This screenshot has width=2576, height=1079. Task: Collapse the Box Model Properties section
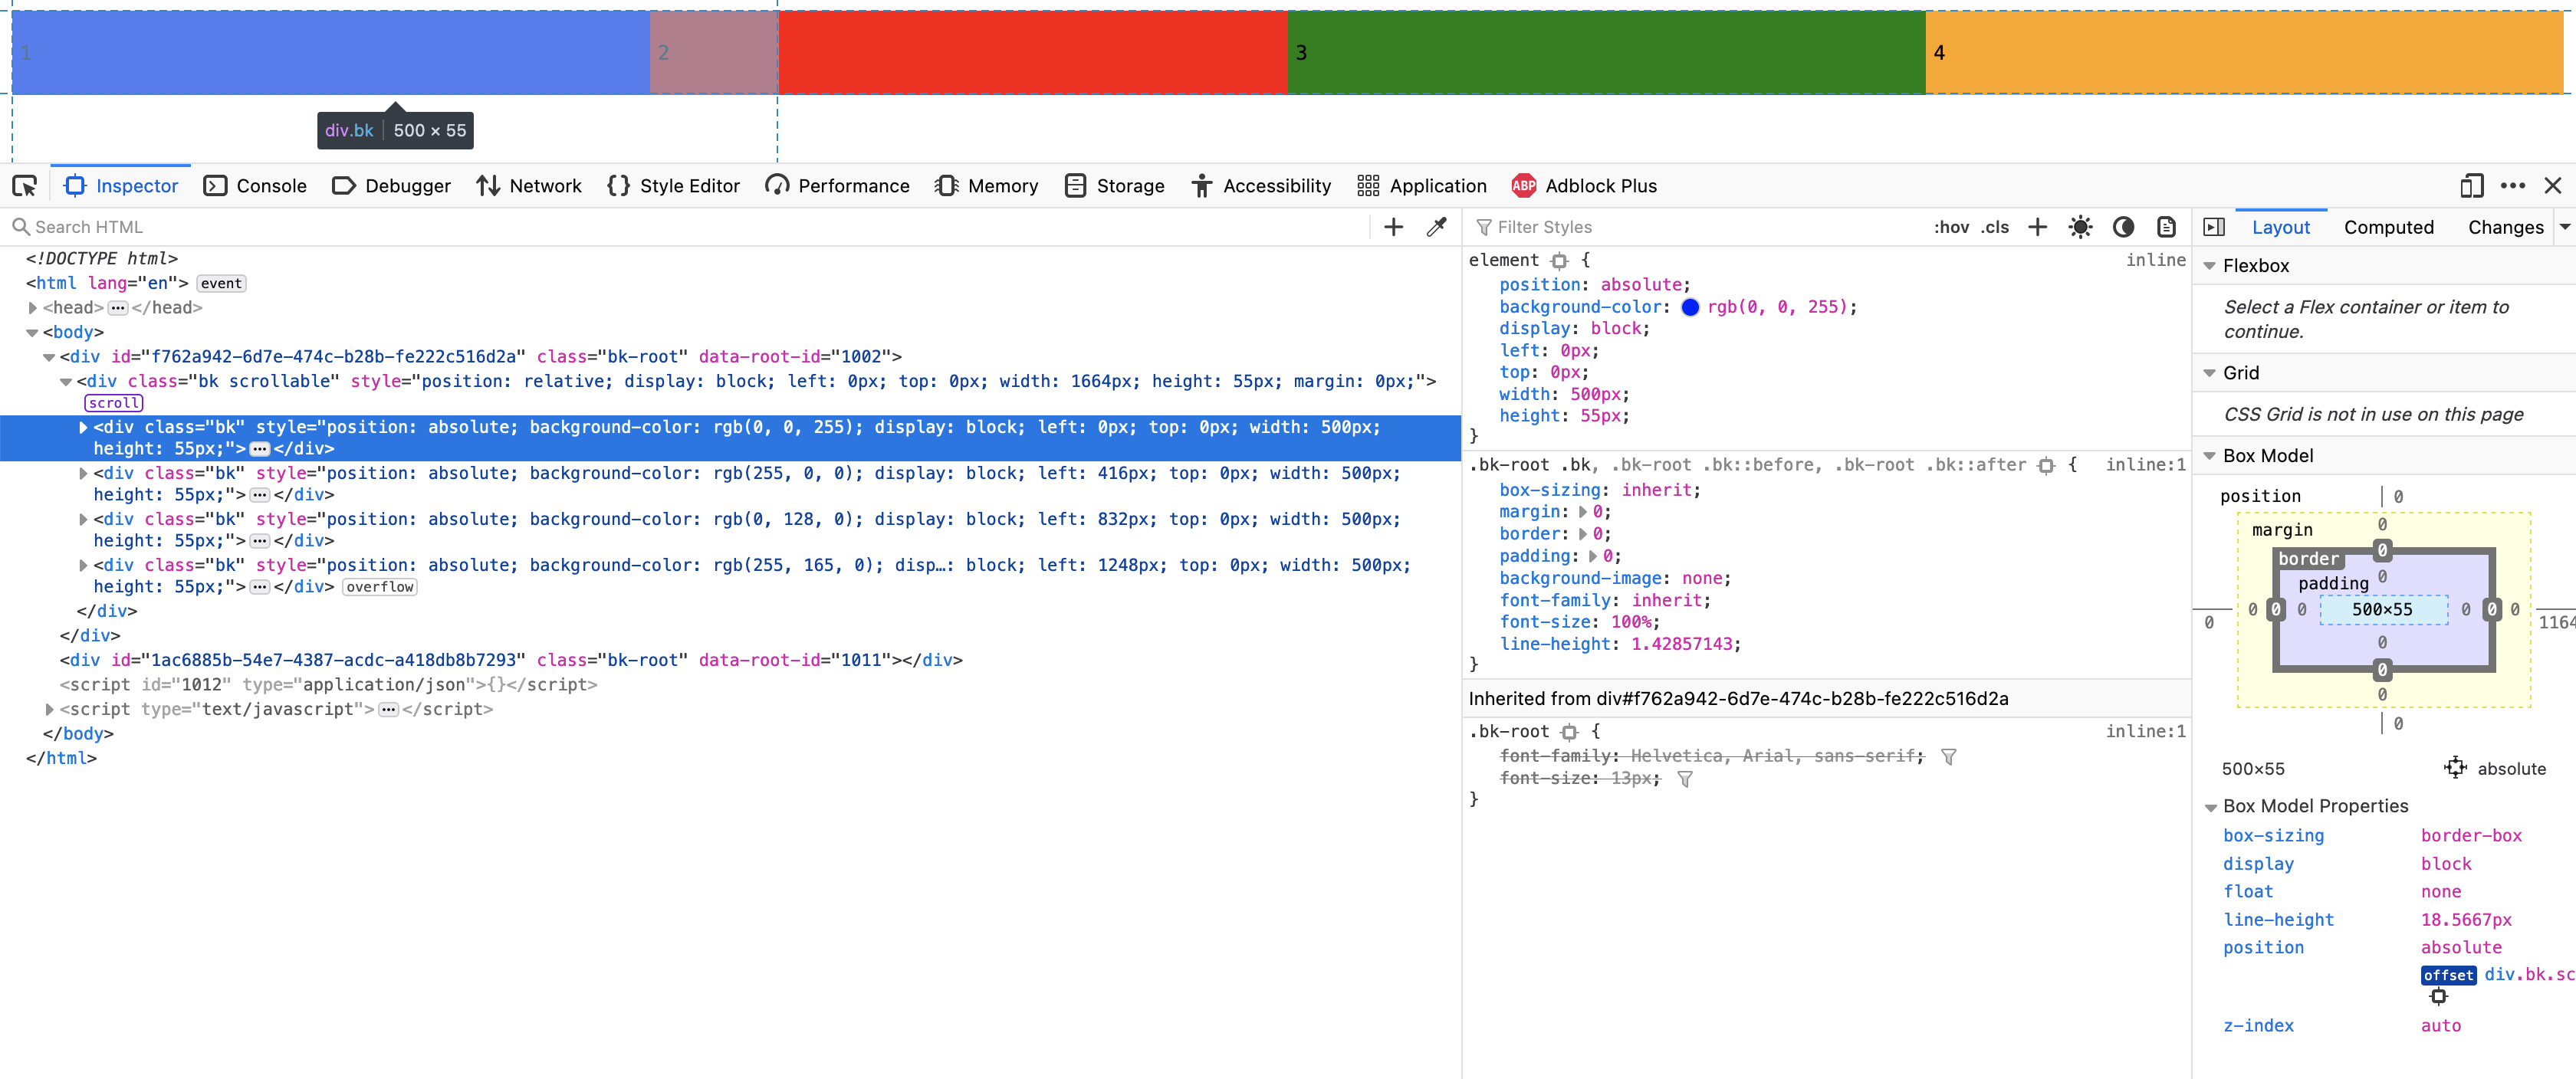coord(2210,807)
